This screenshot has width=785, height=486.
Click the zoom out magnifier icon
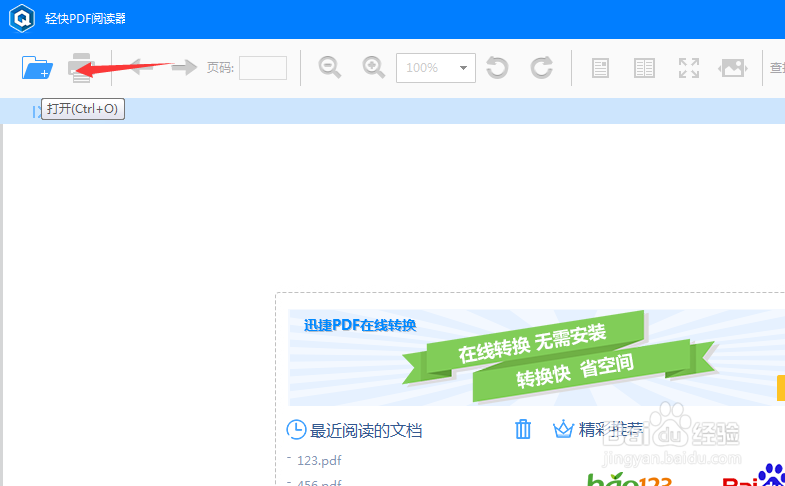coord(330,68)
